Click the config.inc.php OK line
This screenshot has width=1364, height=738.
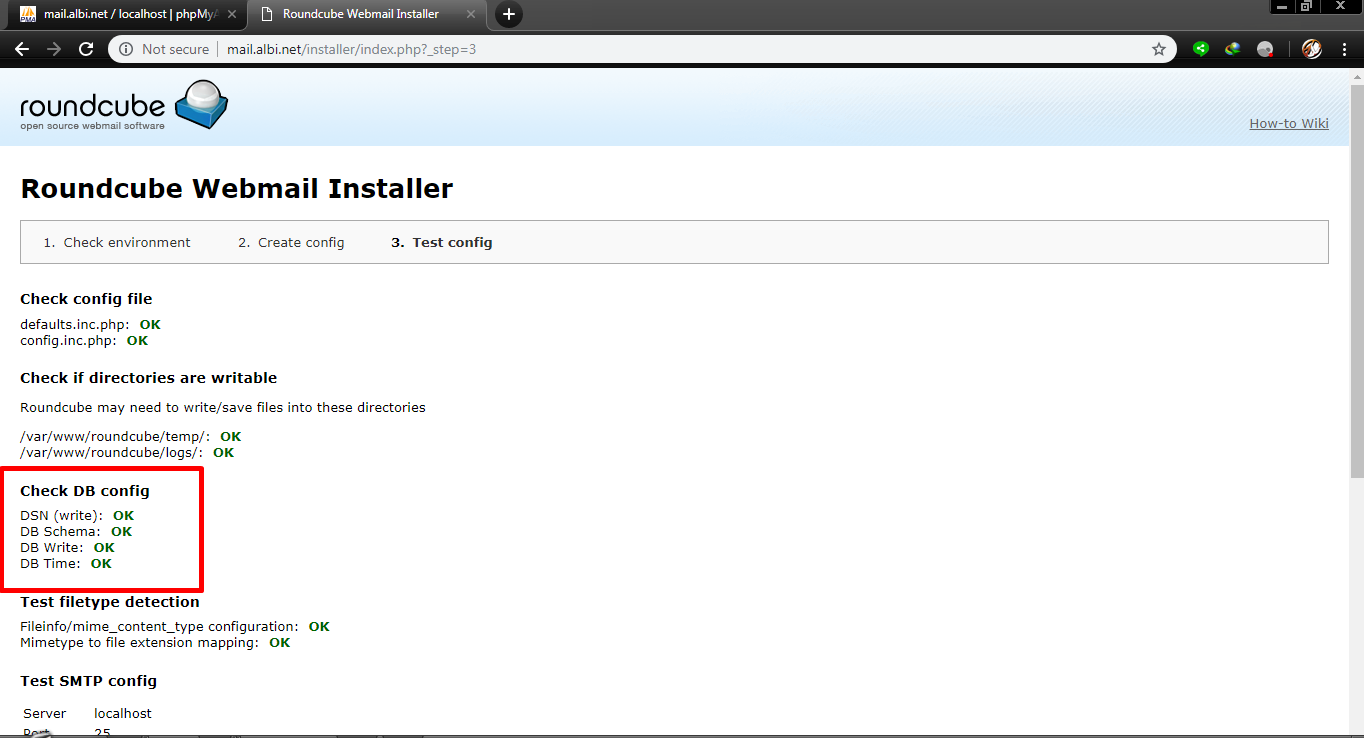tap(84, 340)
